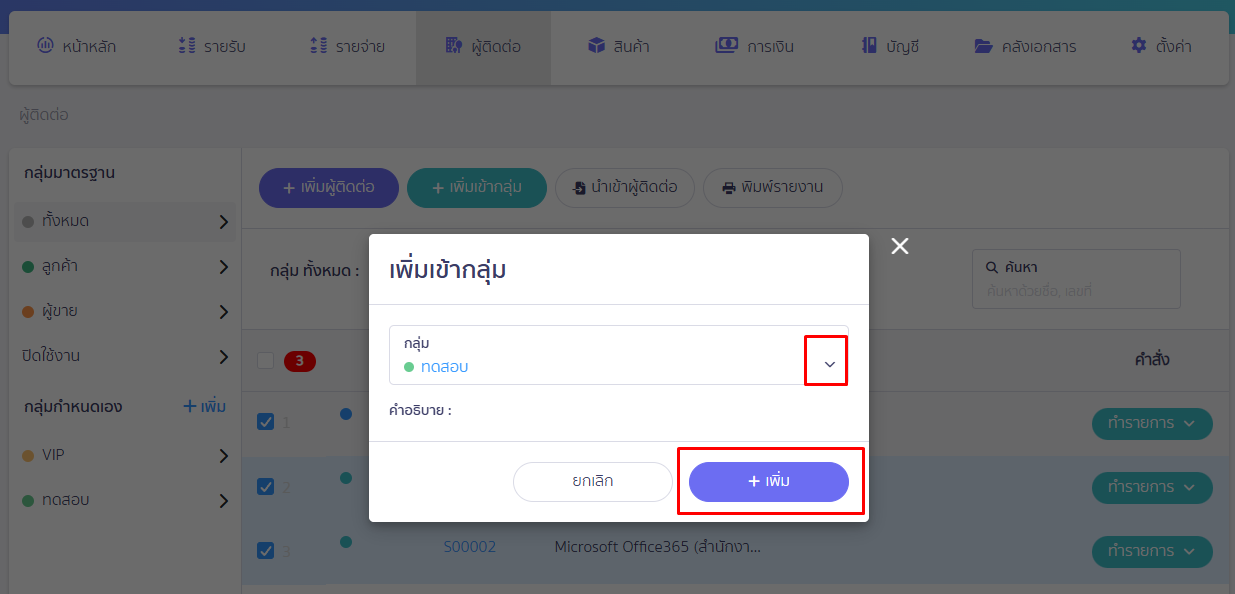Screen dimensions: 1235x594
Task: Click ยกเลิก to cancel adding to group
Action: pyautogui.click(x=592, y=481)
